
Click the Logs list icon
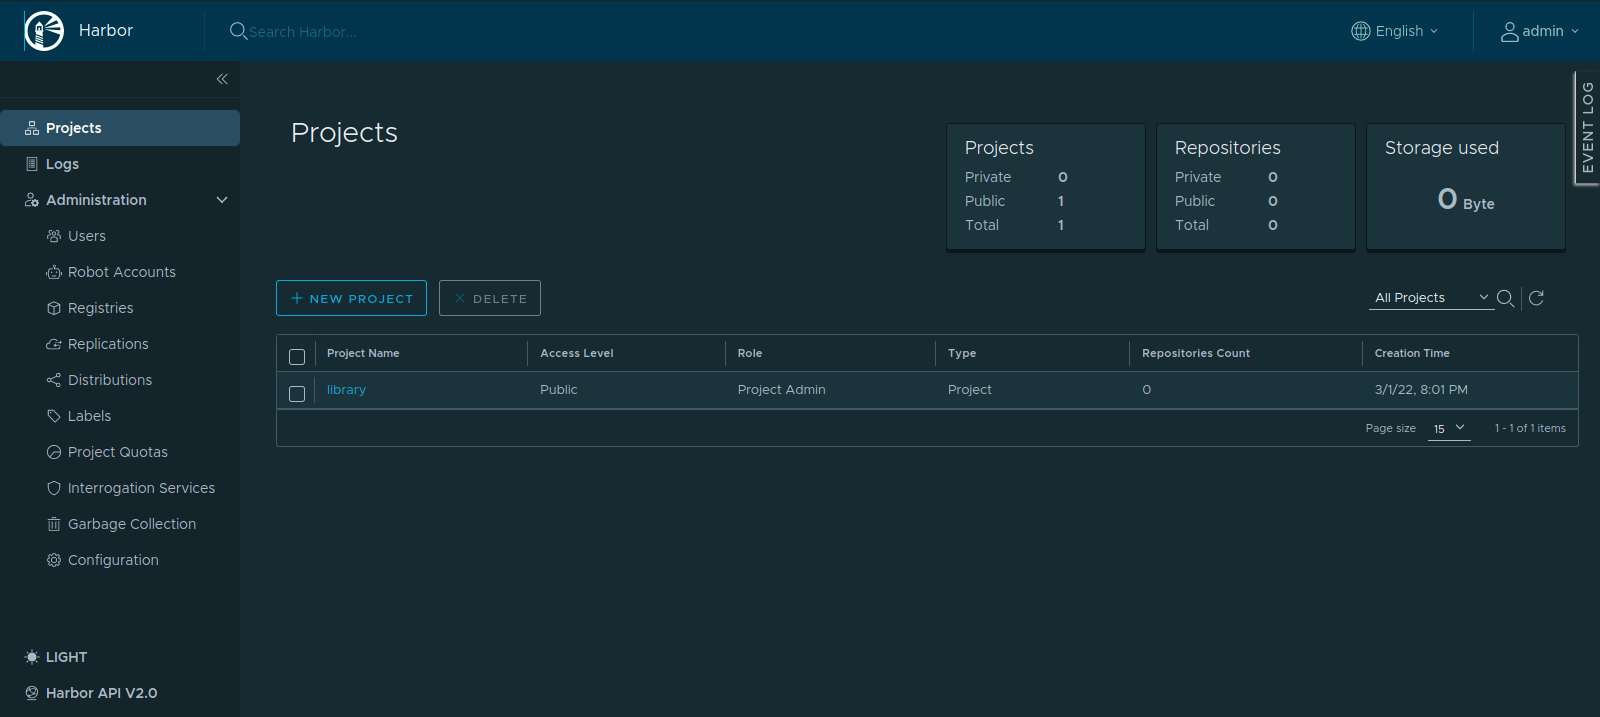click(x=32, y=164)
